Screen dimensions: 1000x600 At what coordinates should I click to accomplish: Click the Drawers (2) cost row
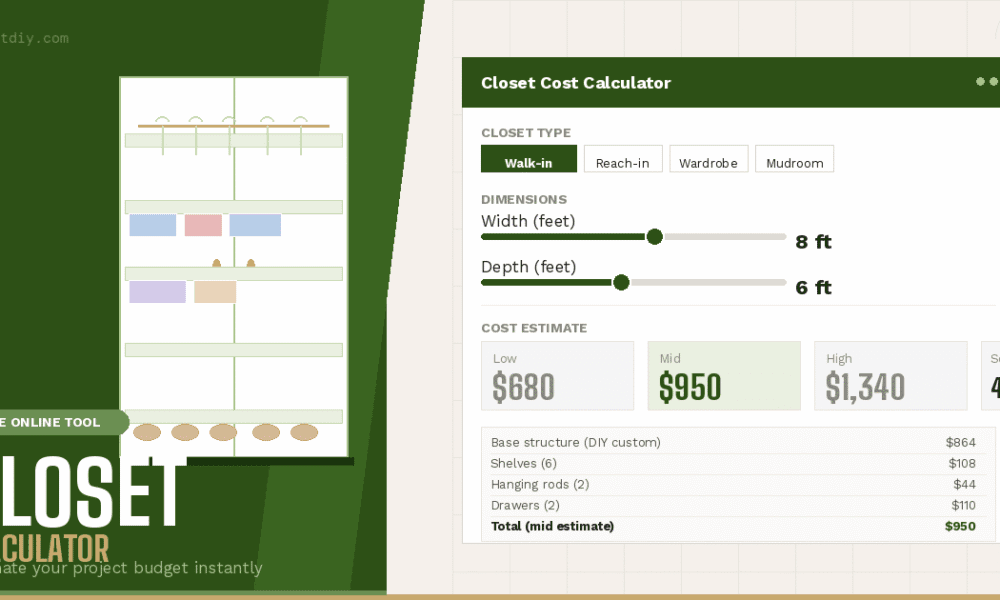730,505
